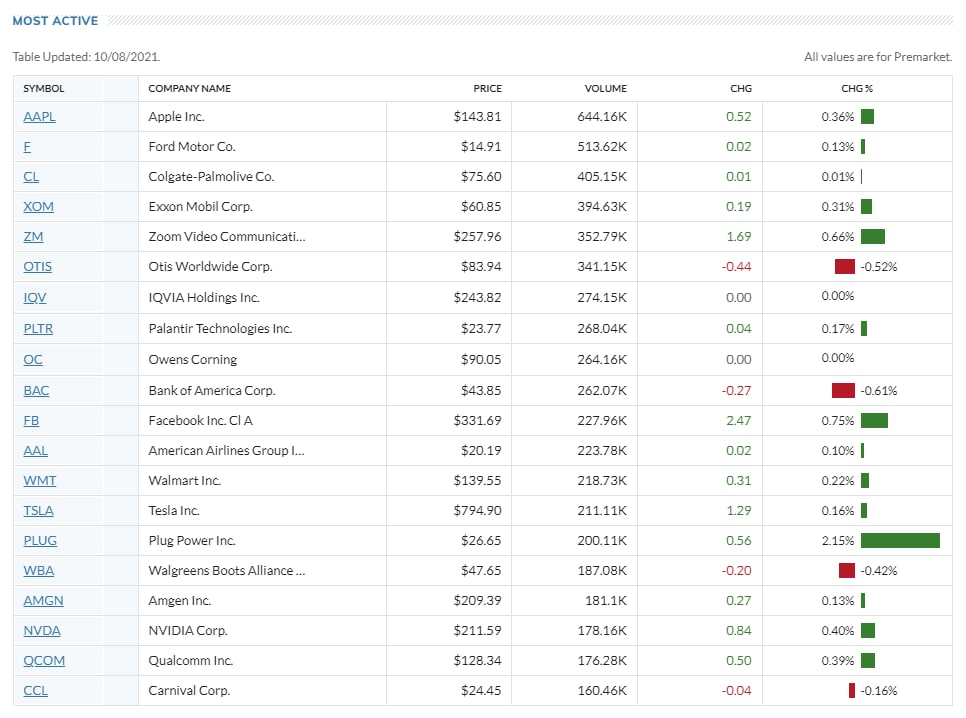966x718 pixels.
Task: Select the Otis Worldwide Corp. name cell
Action: tap(210, 267)
